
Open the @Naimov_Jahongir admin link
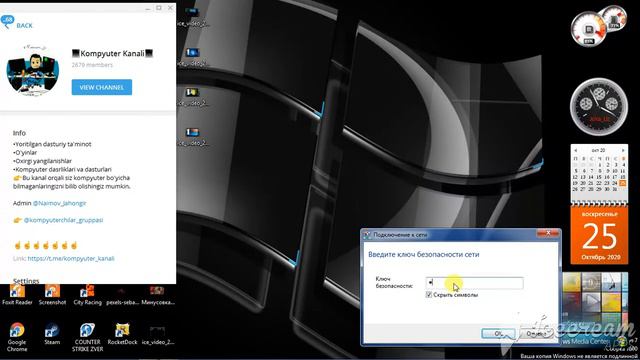(x=59, y=203)
